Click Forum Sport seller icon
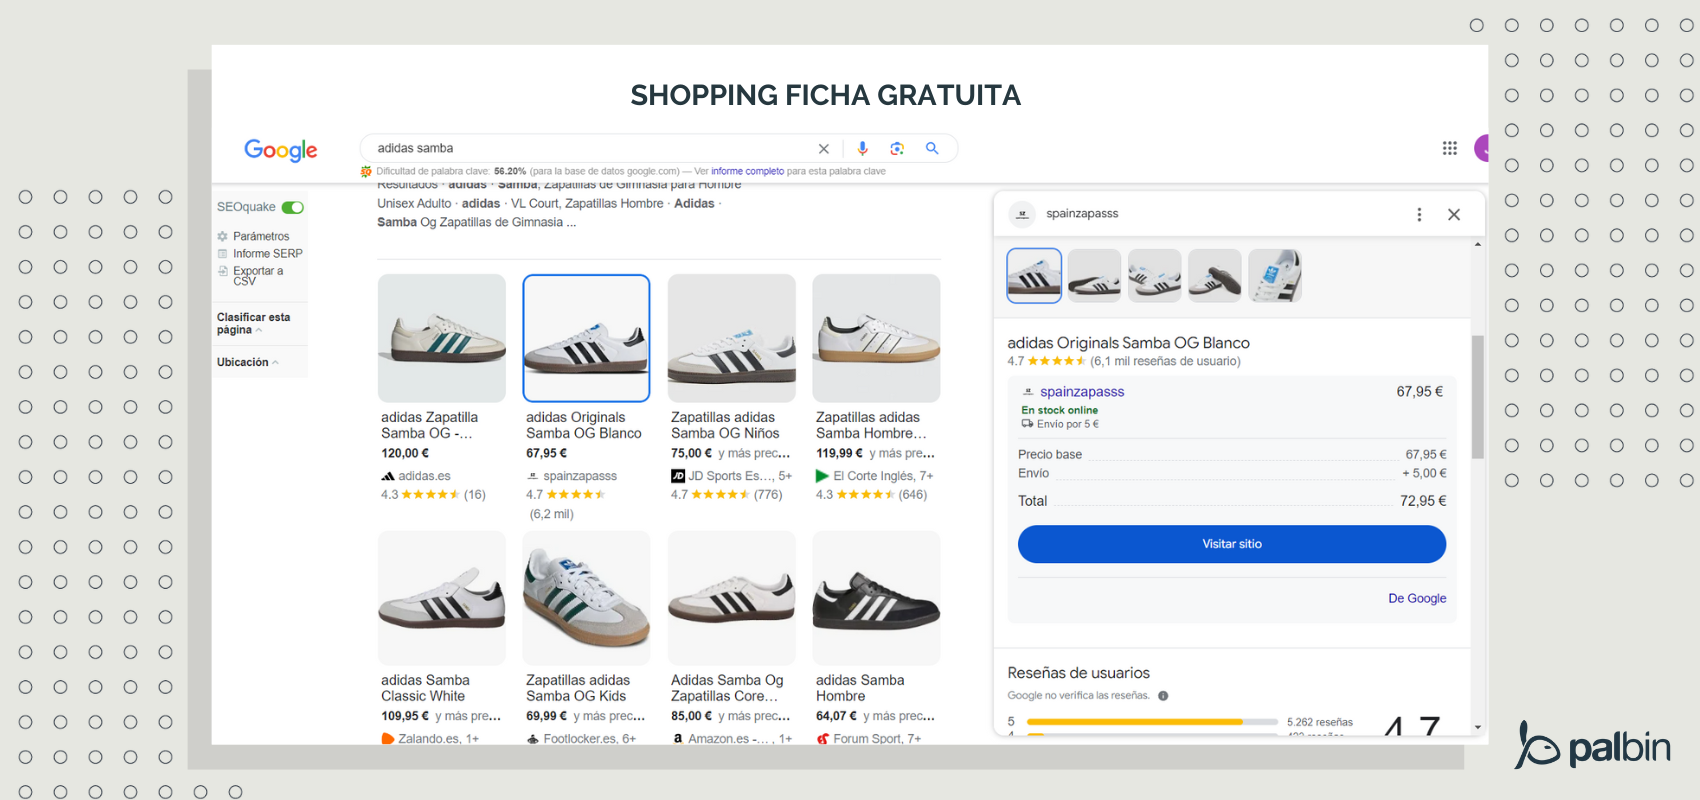Screen dimensions: 1700x800 tap(823, 739)
